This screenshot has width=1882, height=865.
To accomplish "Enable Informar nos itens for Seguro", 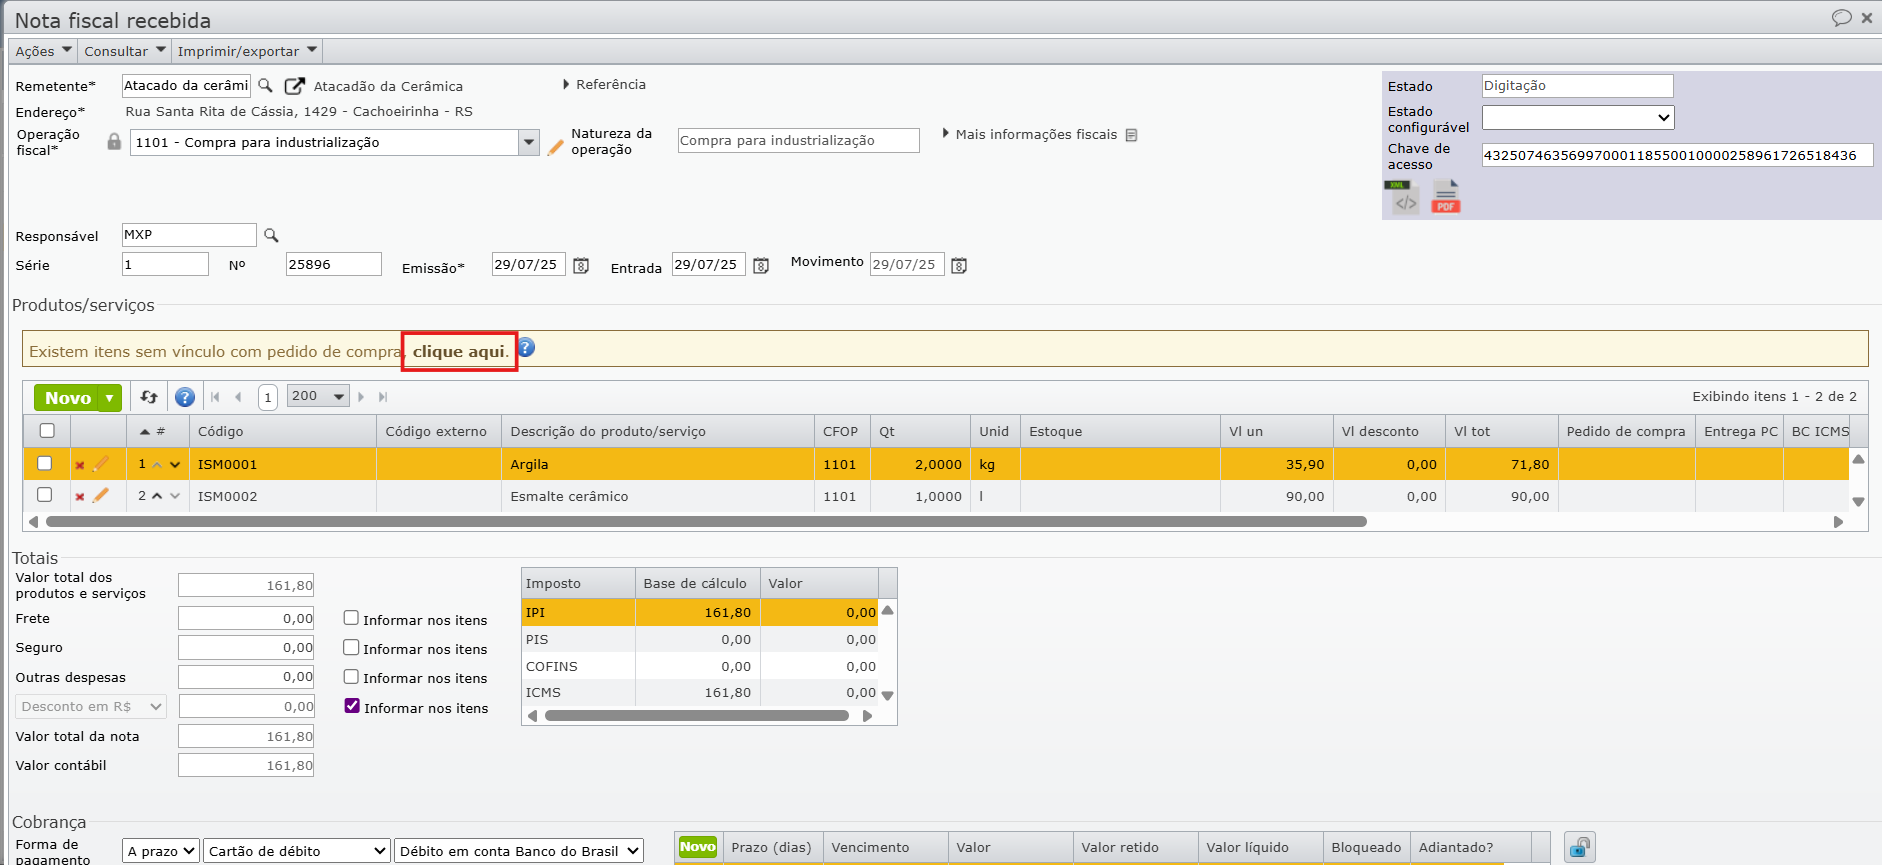I will (x=351, y=647).
